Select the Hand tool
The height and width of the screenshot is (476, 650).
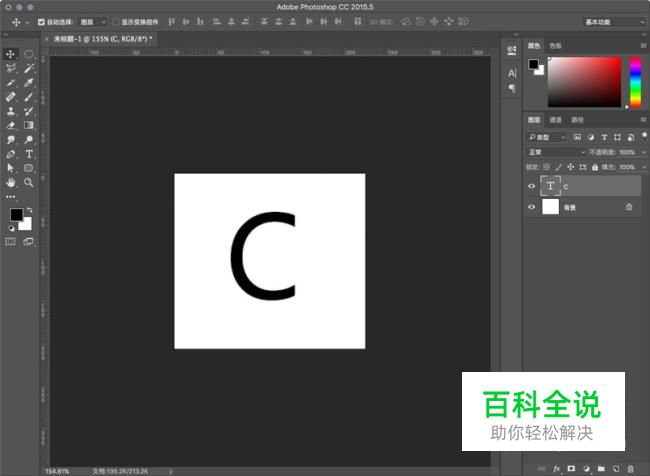point(11,183)
